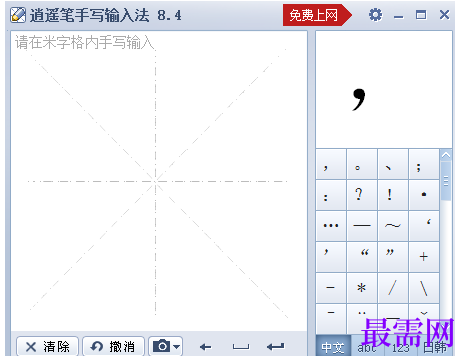Open settings via the gear icon

[x=376, y=15]
